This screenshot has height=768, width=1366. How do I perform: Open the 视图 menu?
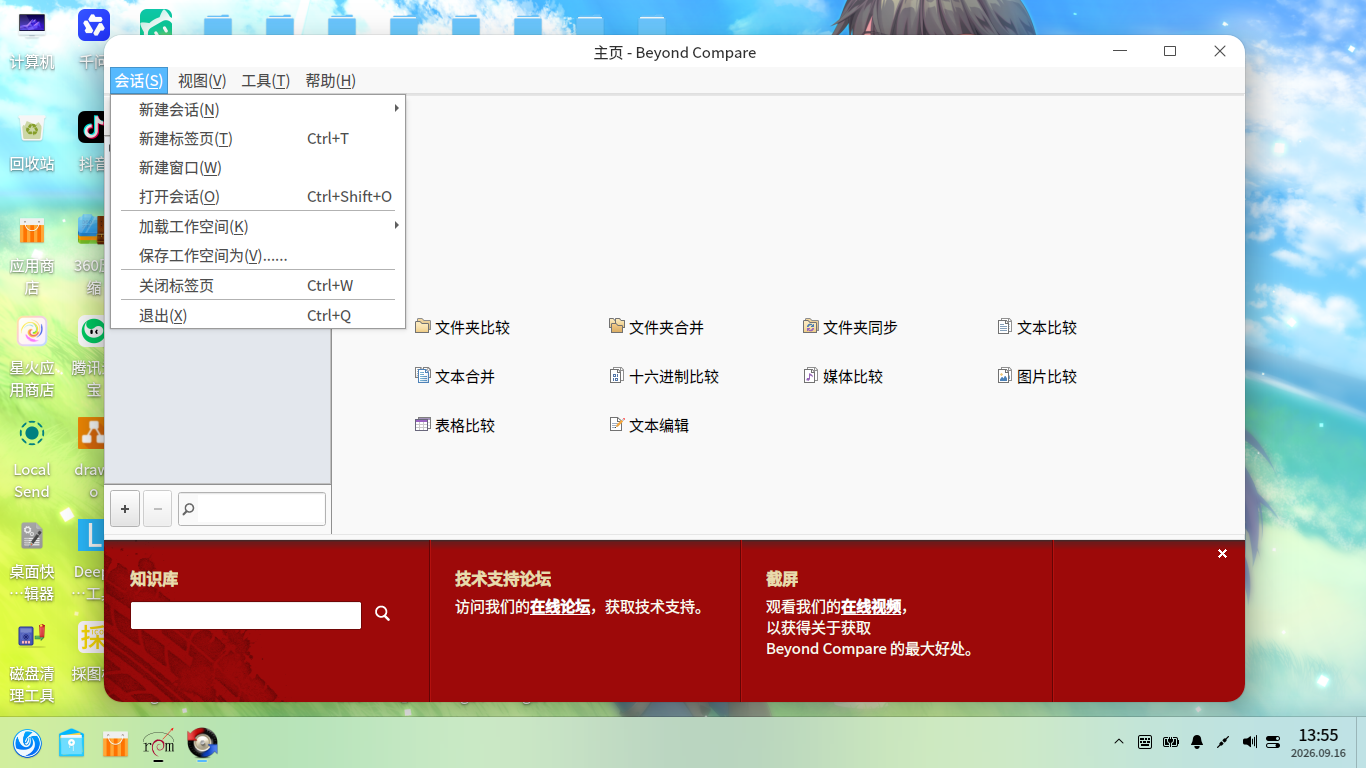pyautogui.click(x=202, y=81)
